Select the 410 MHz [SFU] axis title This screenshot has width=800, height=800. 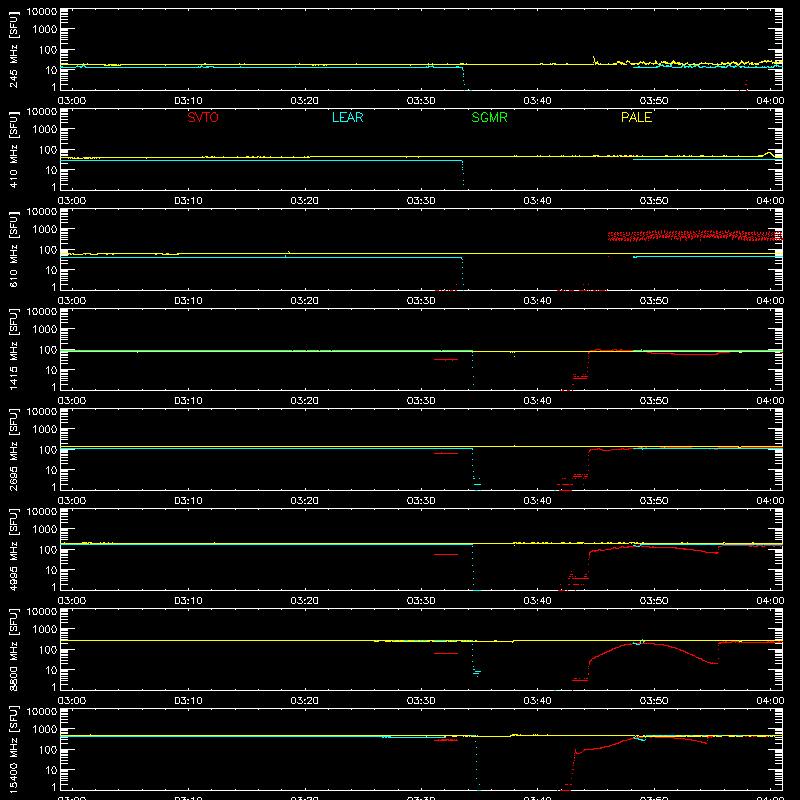(14, 149)
